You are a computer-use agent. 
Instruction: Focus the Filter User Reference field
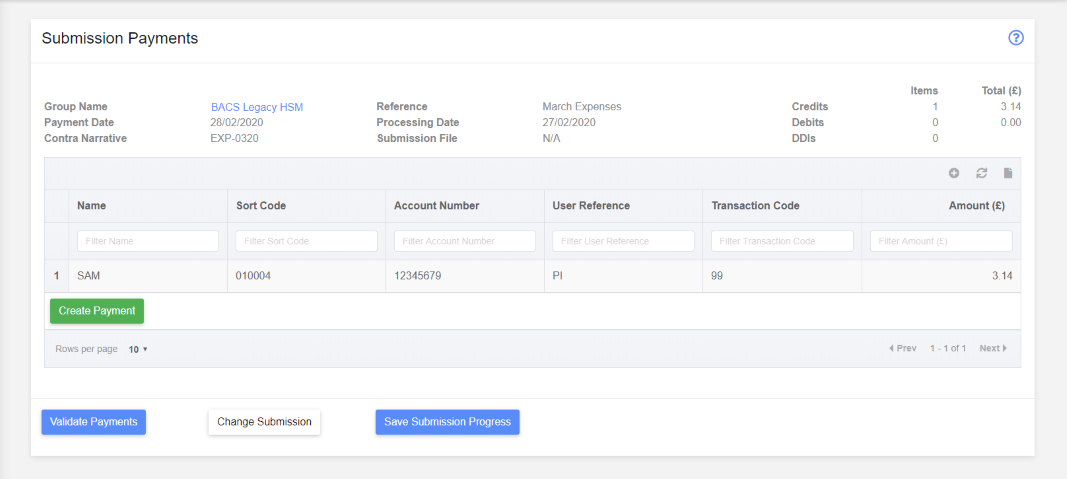pyautogui.click(x=623, y=241)
